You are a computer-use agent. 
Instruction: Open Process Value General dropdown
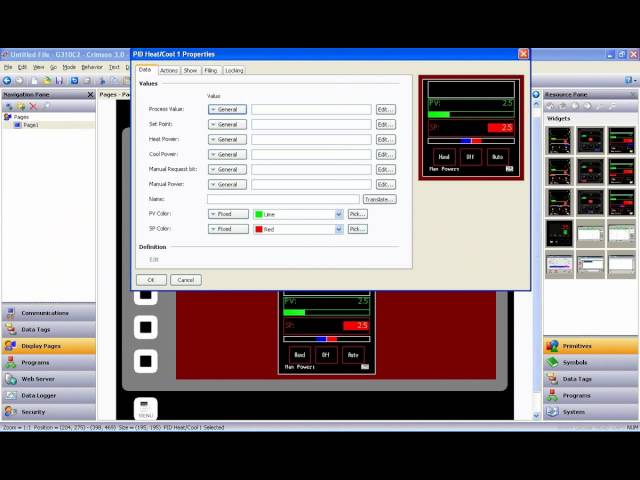click(x=227, y=109)
